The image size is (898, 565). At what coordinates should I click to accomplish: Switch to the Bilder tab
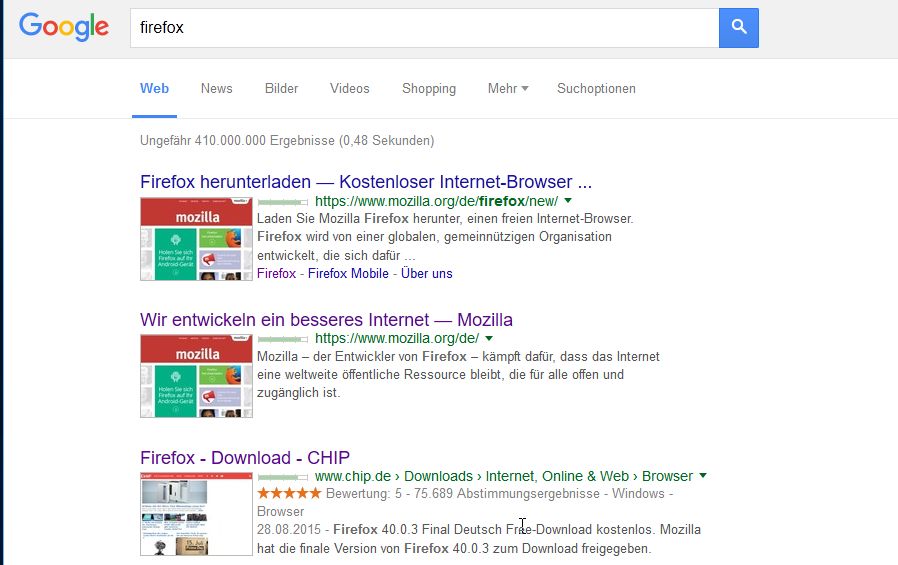(x=281, y=89)
